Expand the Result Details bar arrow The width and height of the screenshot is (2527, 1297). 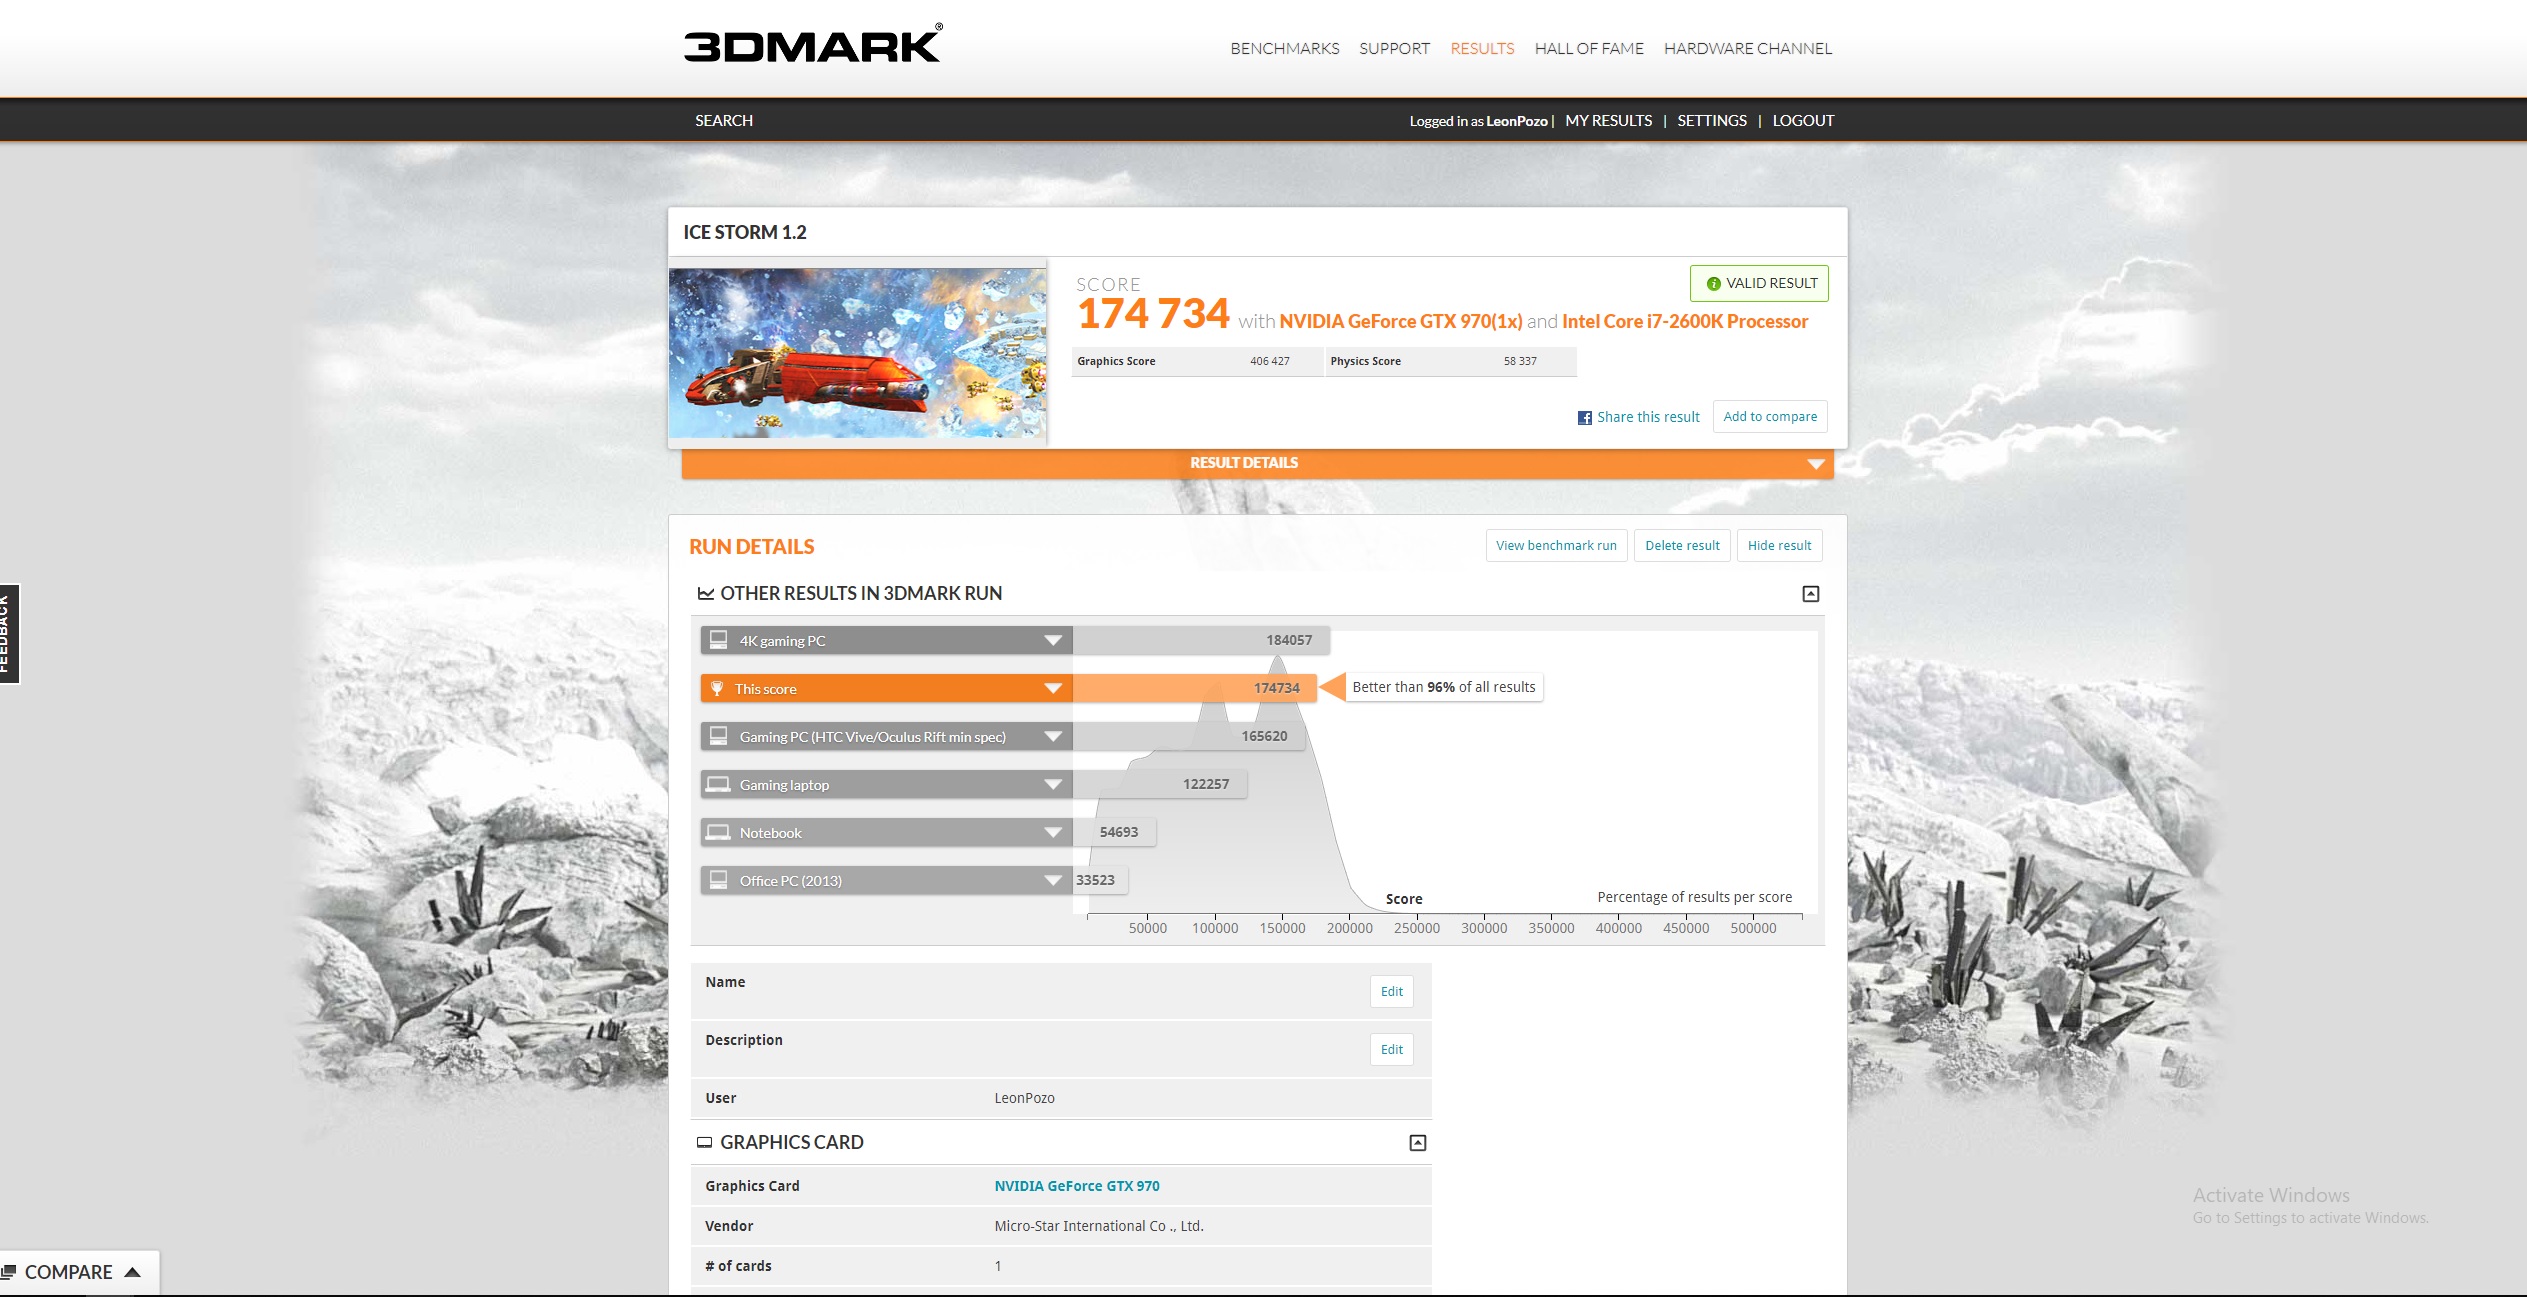tap(1816, 464)
